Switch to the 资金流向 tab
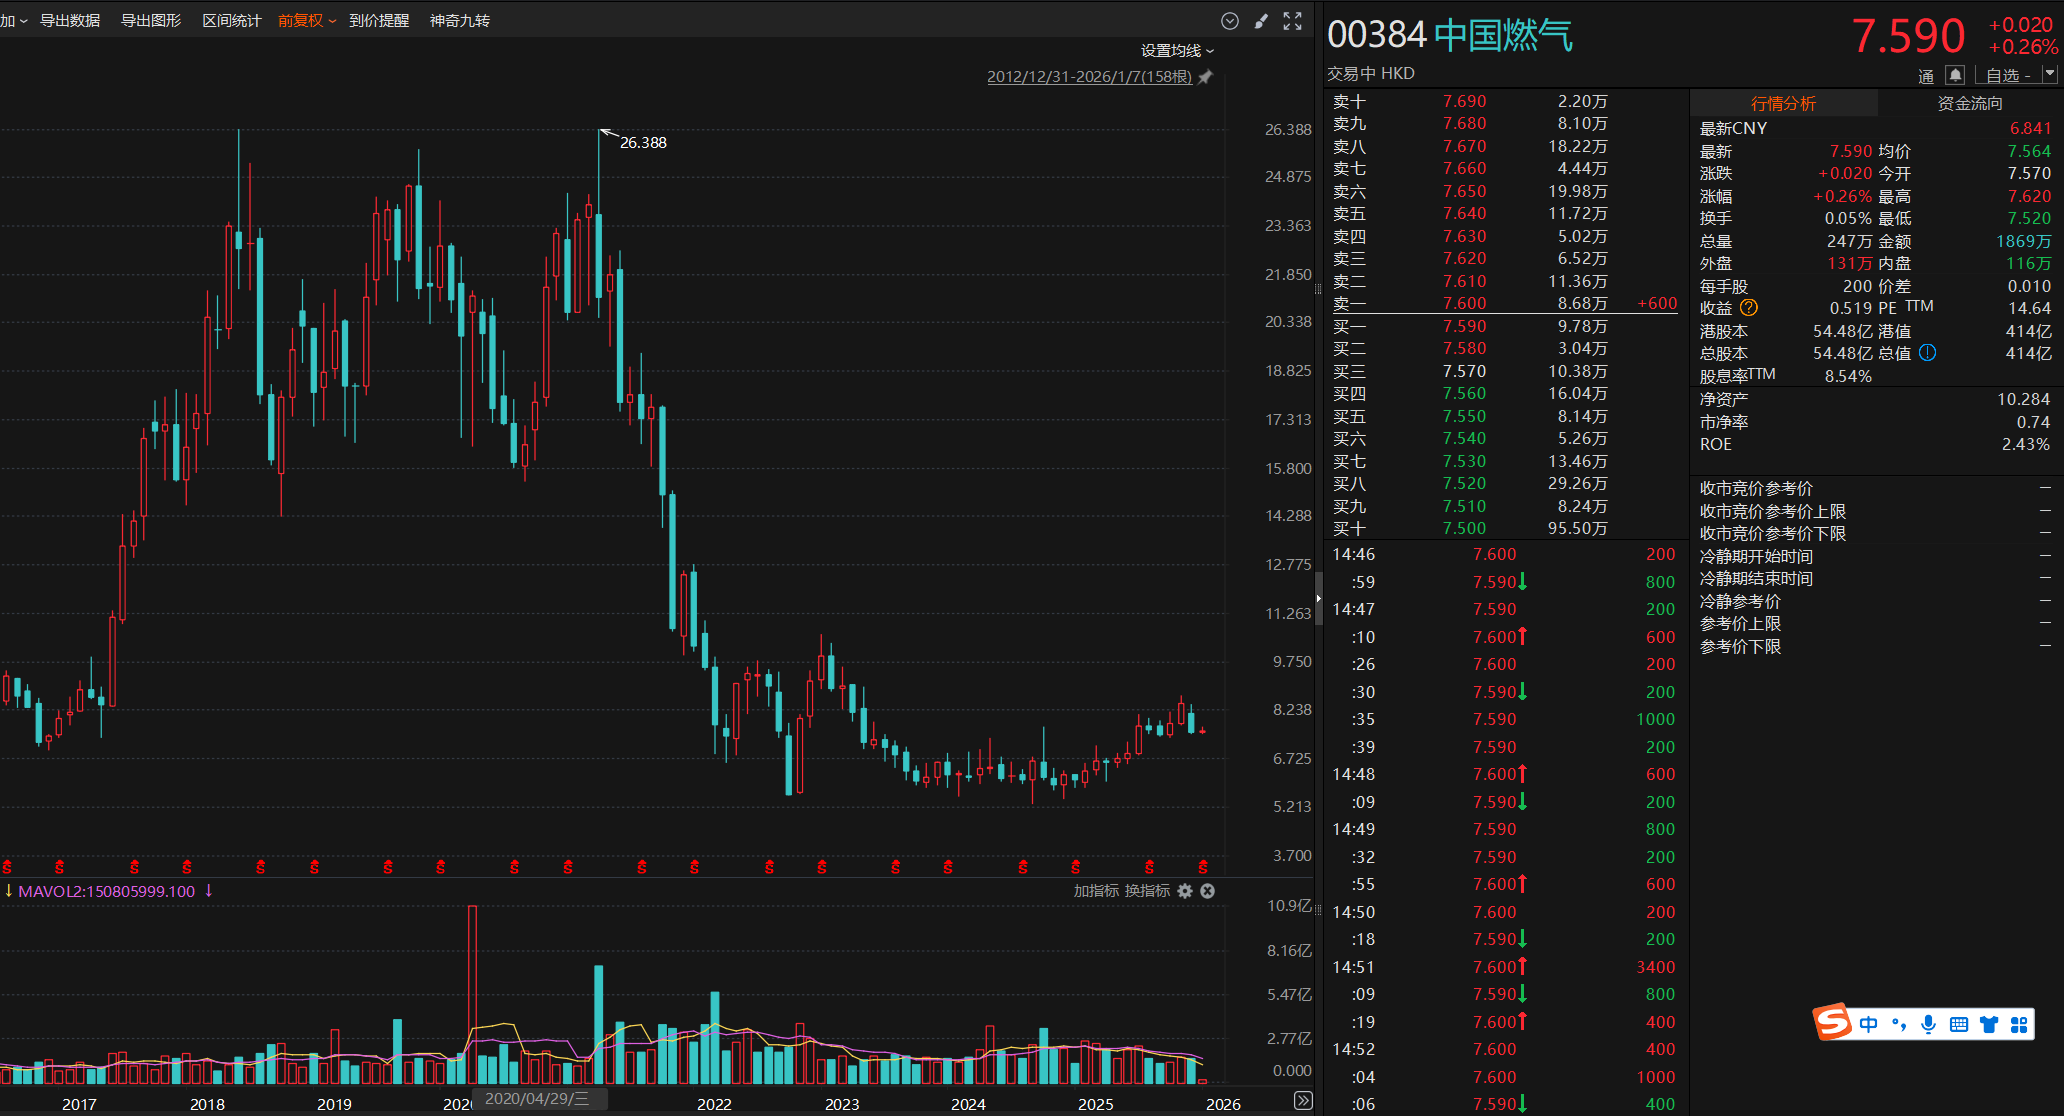The image size is (2064, 1116). click(1969, 103)
